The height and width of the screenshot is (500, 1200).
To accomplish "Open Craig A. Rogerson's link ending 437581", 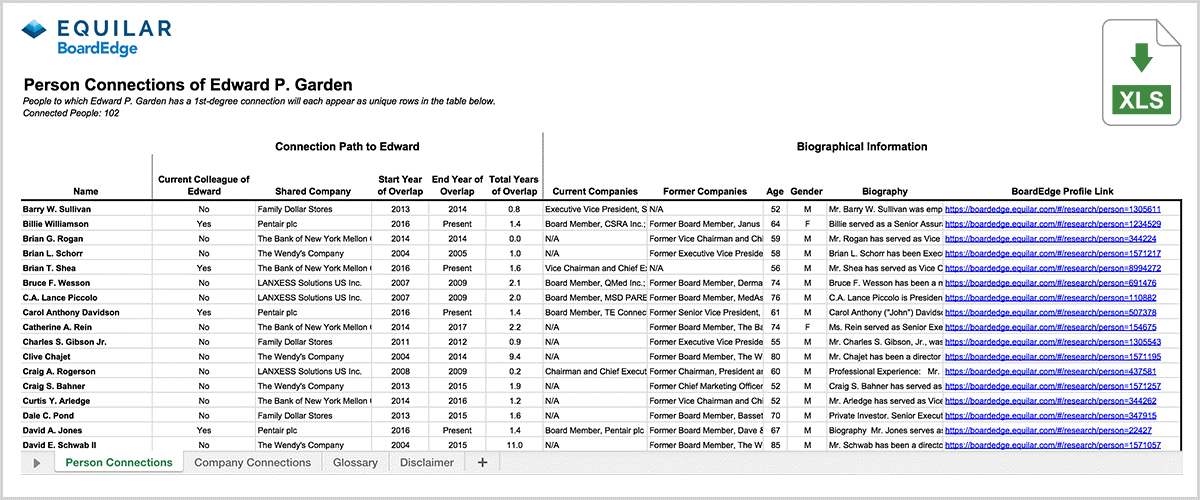I will 1050,371.
